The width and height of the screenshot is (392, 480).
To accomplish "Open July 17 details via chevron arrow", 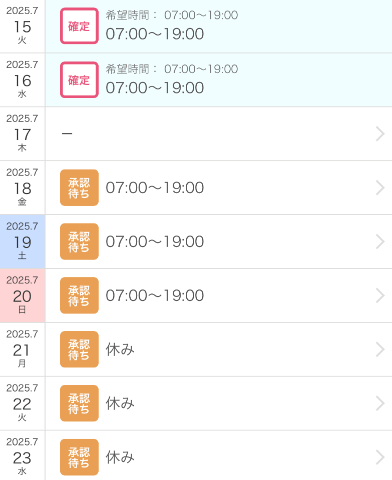I will (x=380, y=134).
